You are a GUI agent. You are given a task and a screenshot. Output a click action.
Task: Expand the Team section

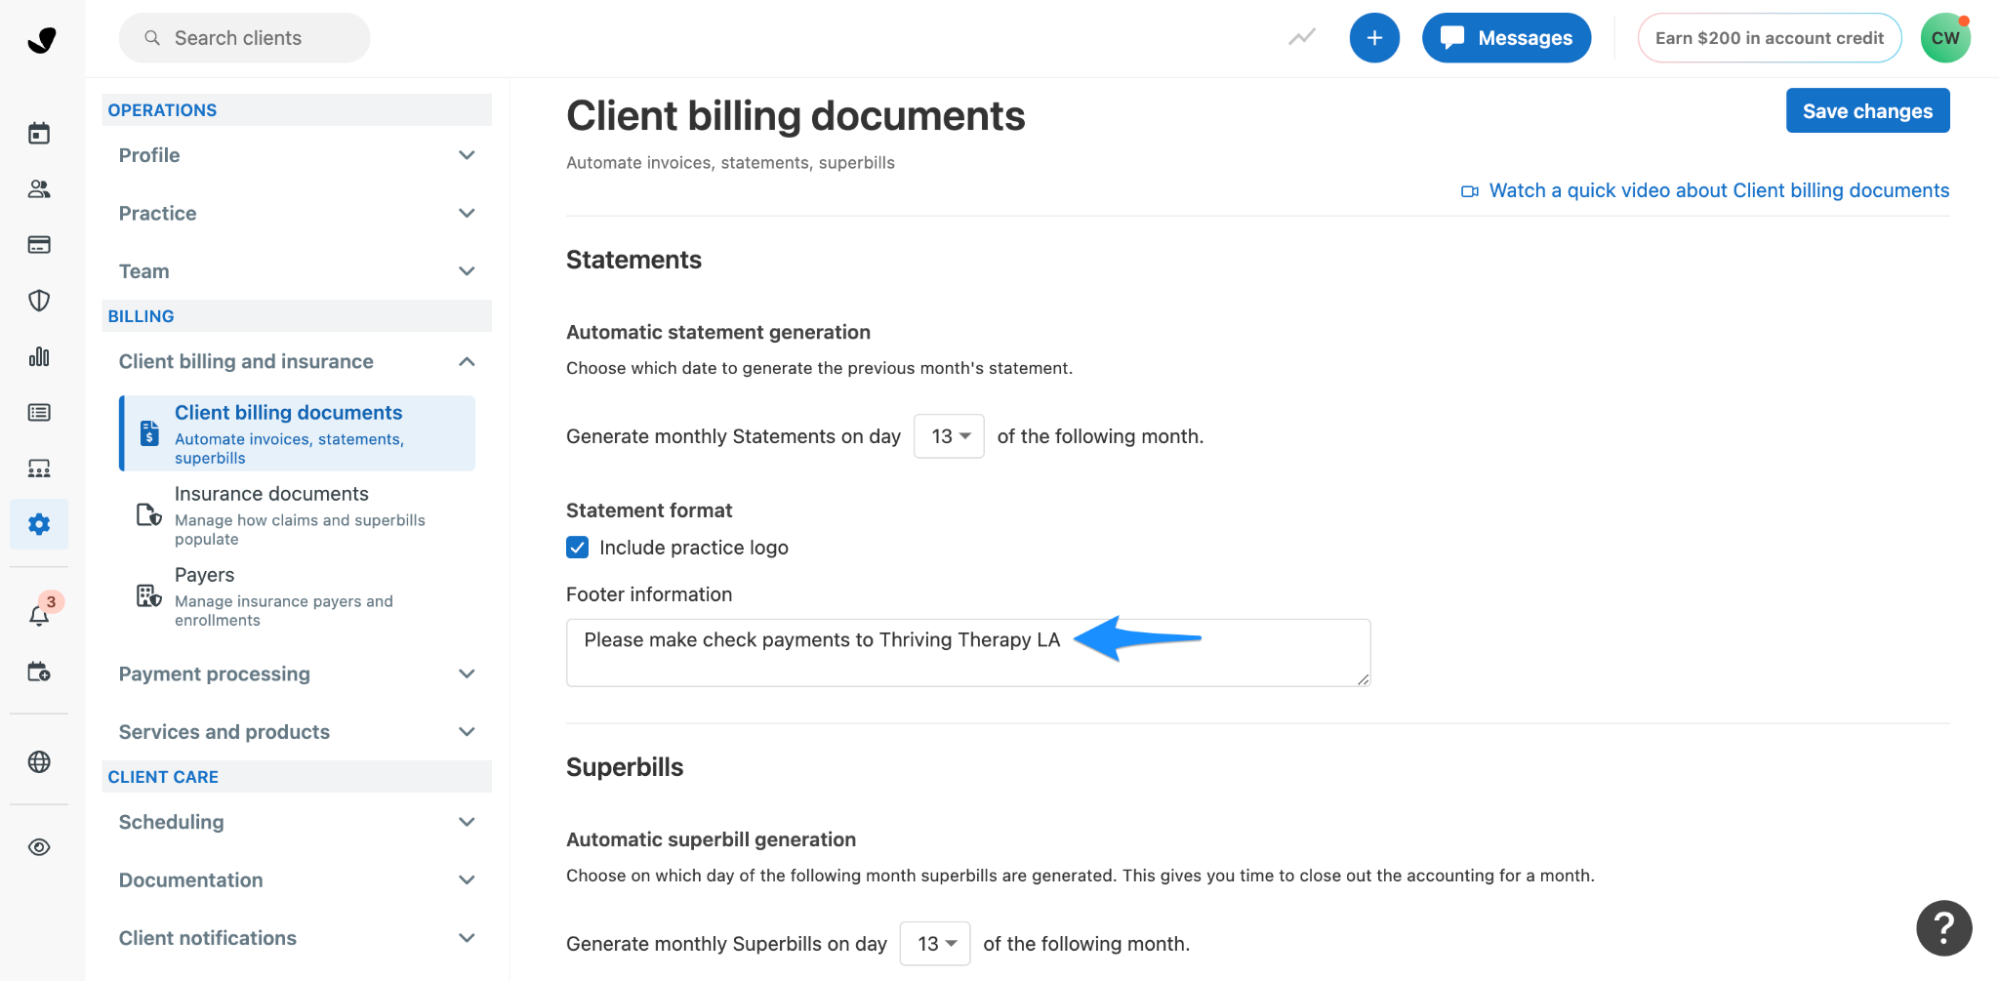pos(296,271)
